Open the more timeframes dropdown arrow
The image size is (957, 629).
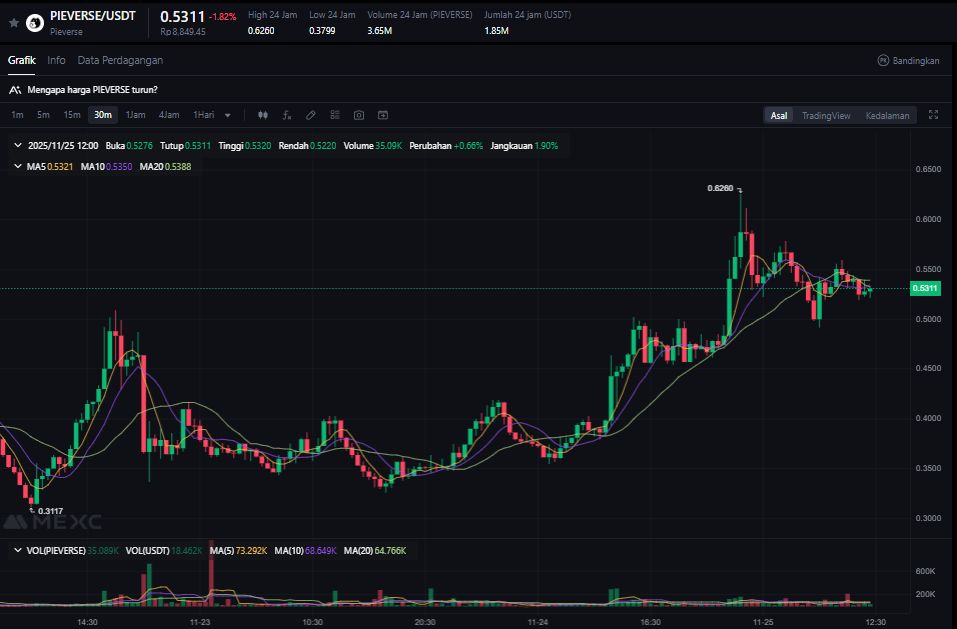click(228, 115)
